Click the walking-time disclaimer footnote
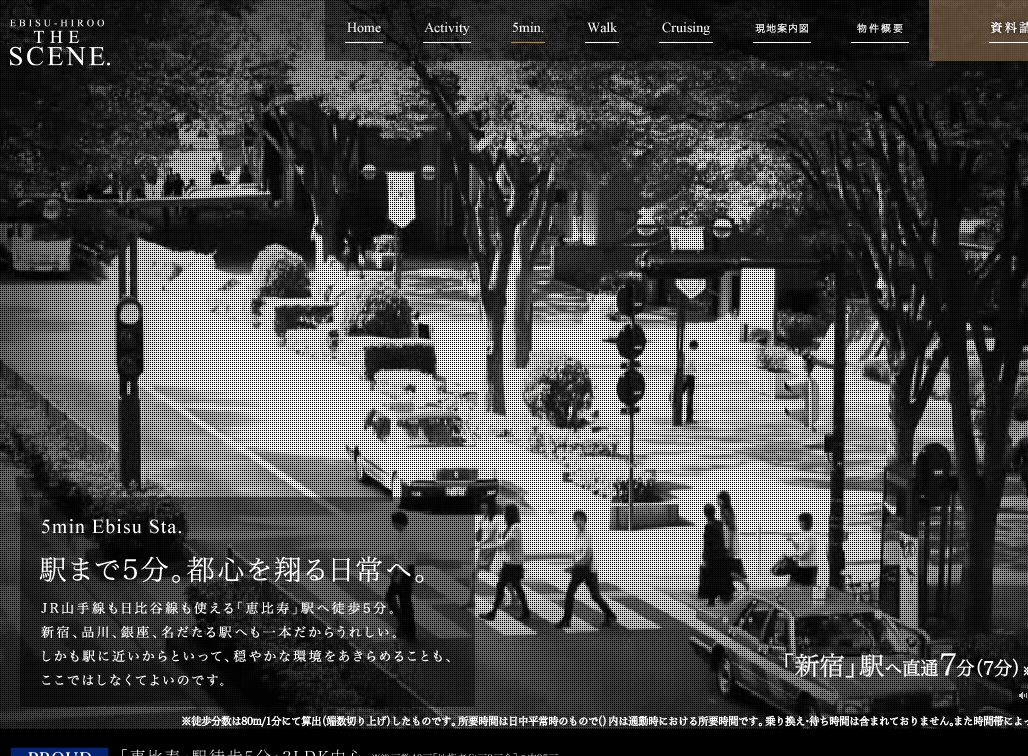 pos(600,721)
